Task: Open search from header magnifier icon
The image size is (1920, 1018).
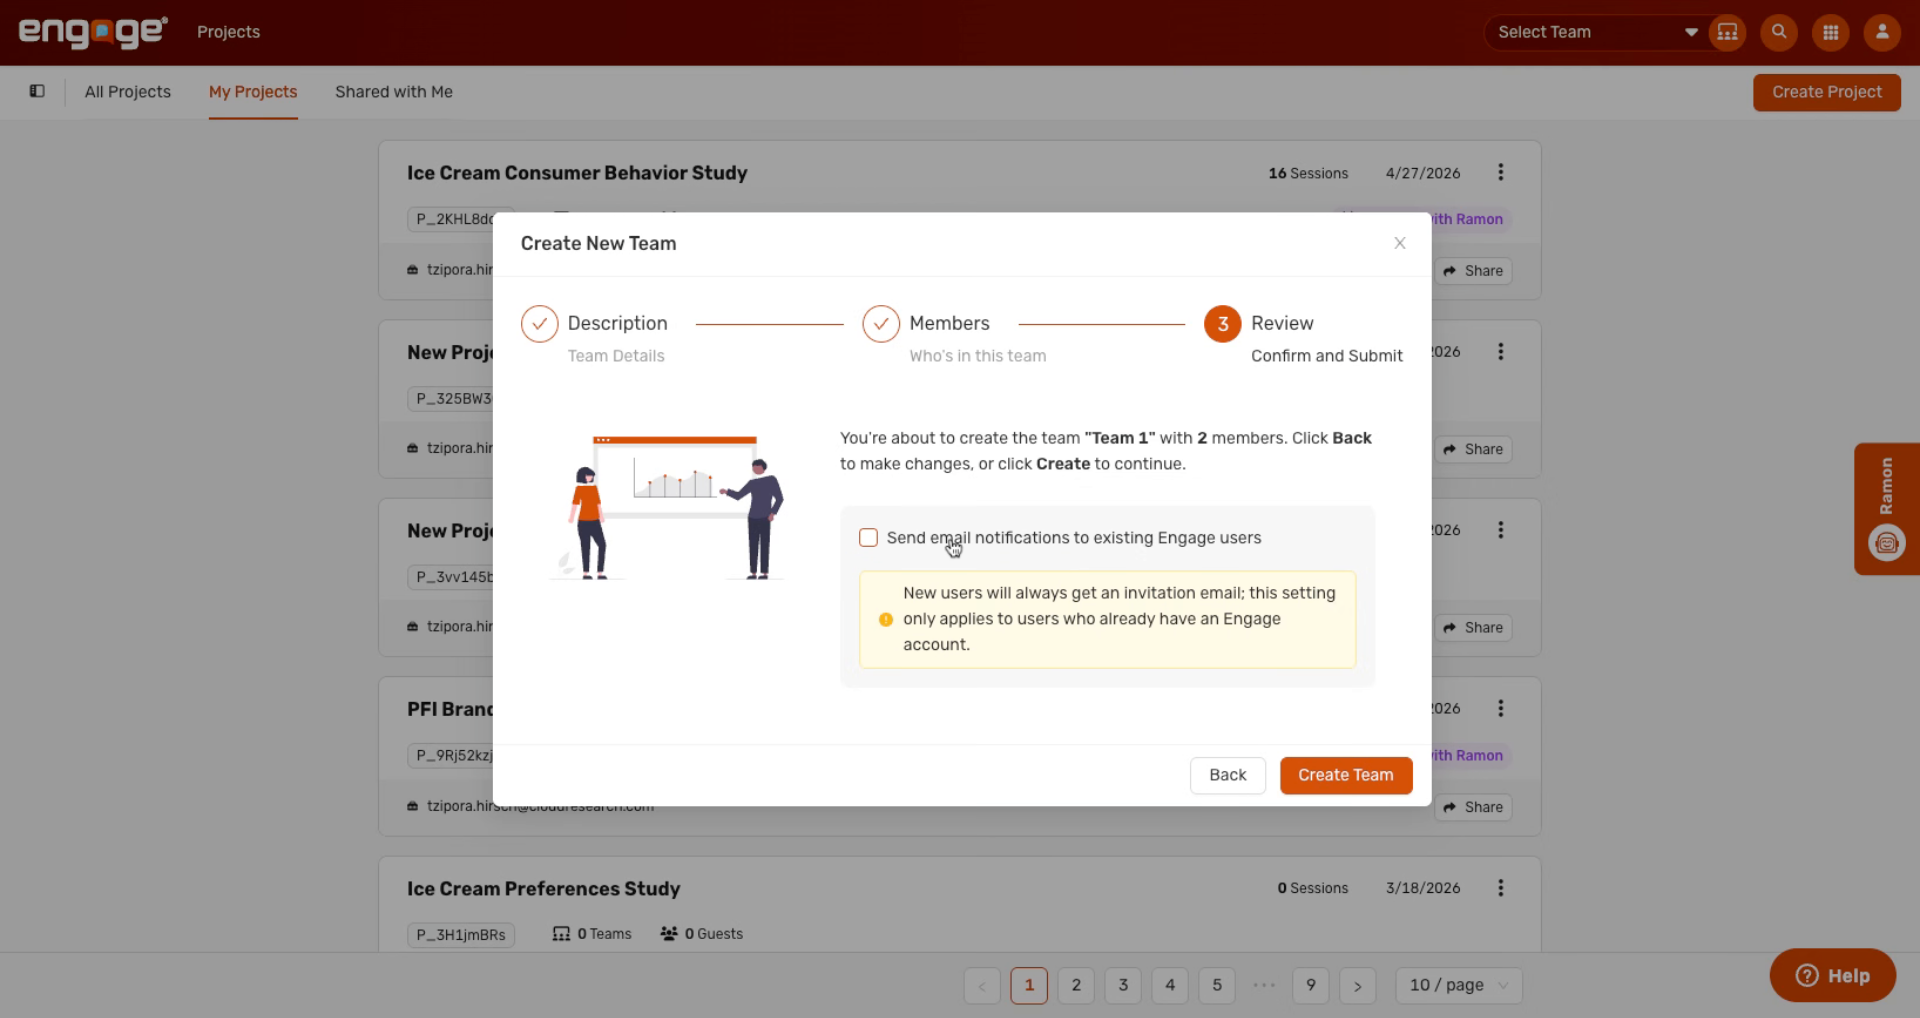Action: 1778,32
